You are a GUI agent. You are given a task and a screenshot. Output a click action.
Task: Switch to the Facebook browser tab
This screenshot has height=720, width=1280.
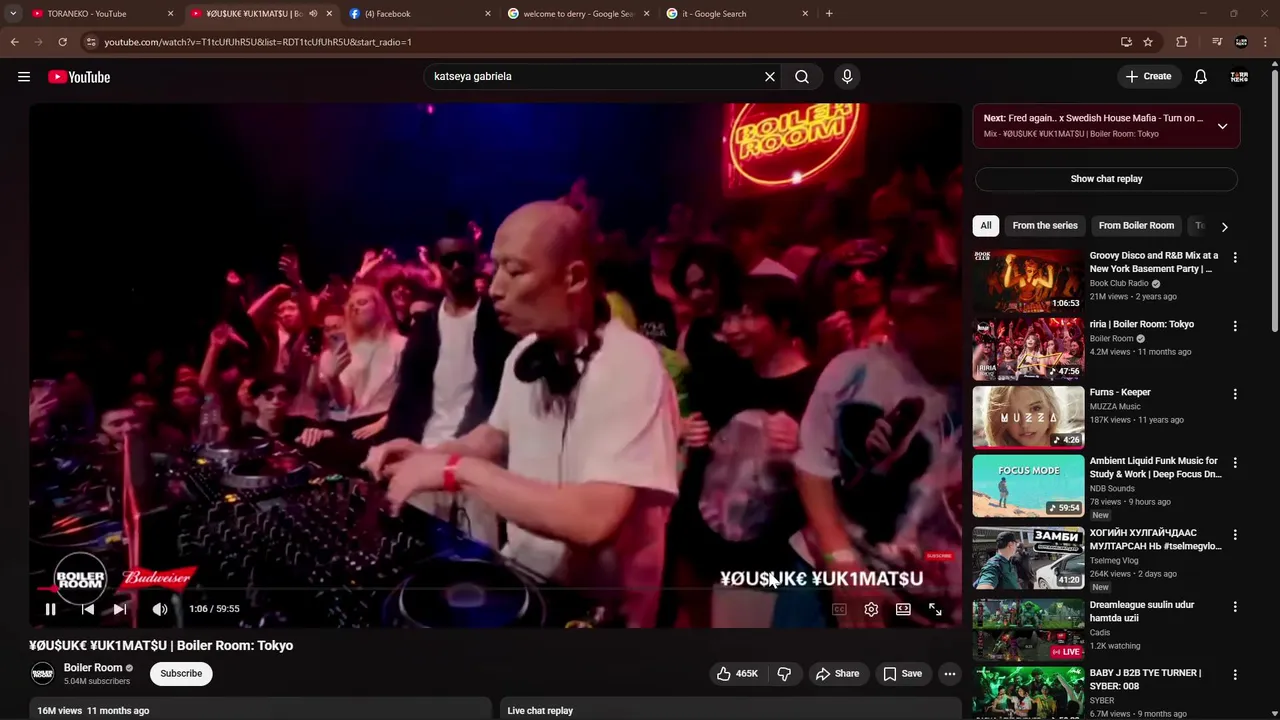tap(420, 14)
